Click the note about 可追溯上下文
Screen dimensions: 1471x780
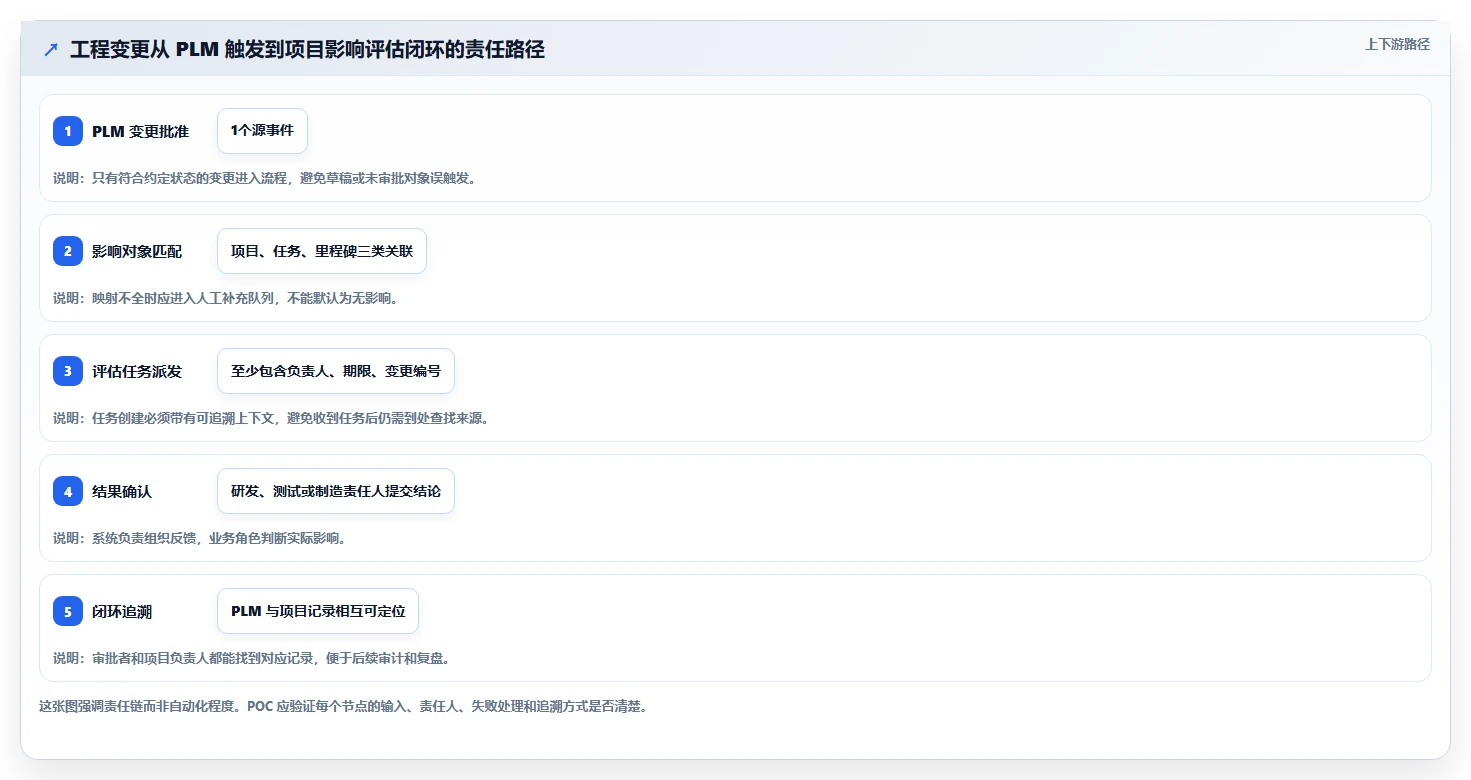tap(271, 418)
